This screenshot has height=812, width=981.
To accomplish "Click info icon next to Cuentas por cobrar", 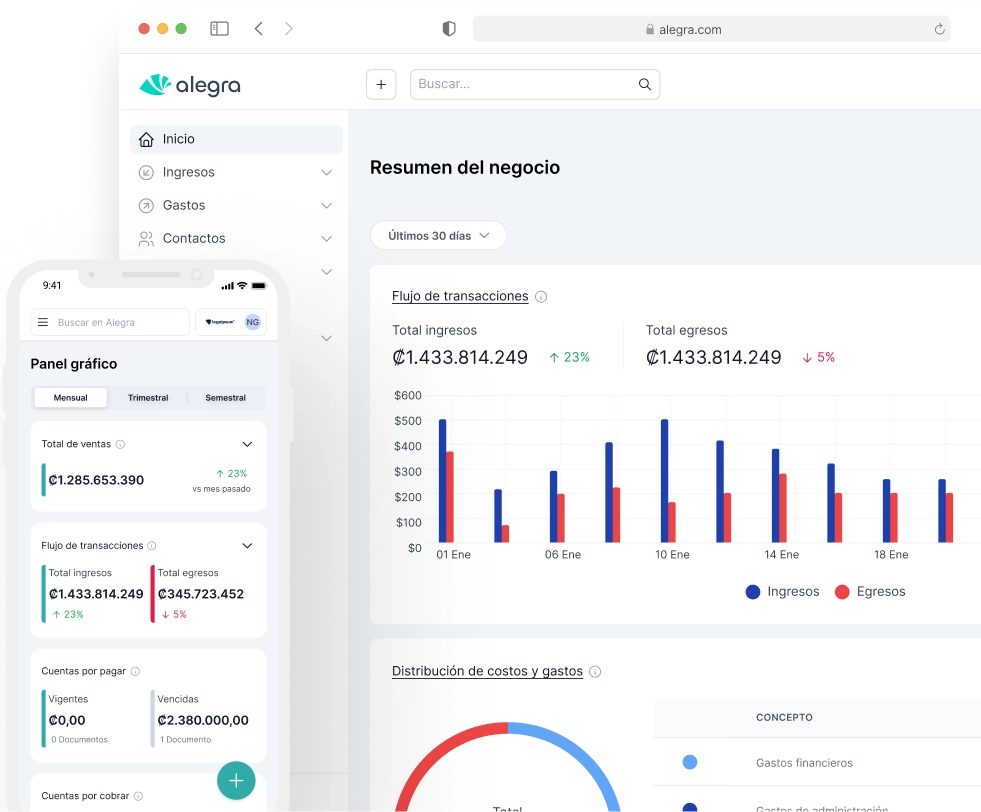I will [138, 796].
